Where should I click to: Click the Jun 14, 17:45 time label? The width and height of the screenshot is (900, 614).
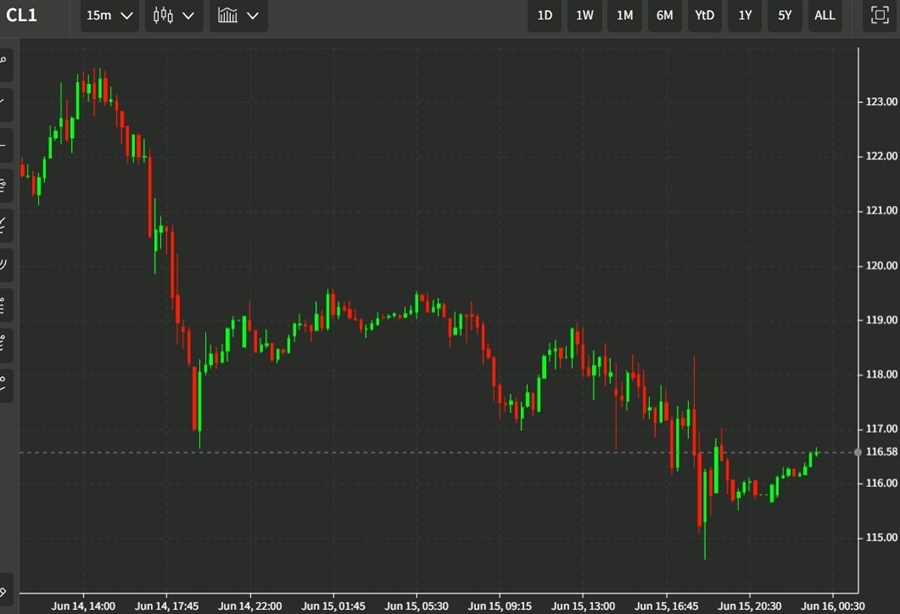click(x=166, y=606)
